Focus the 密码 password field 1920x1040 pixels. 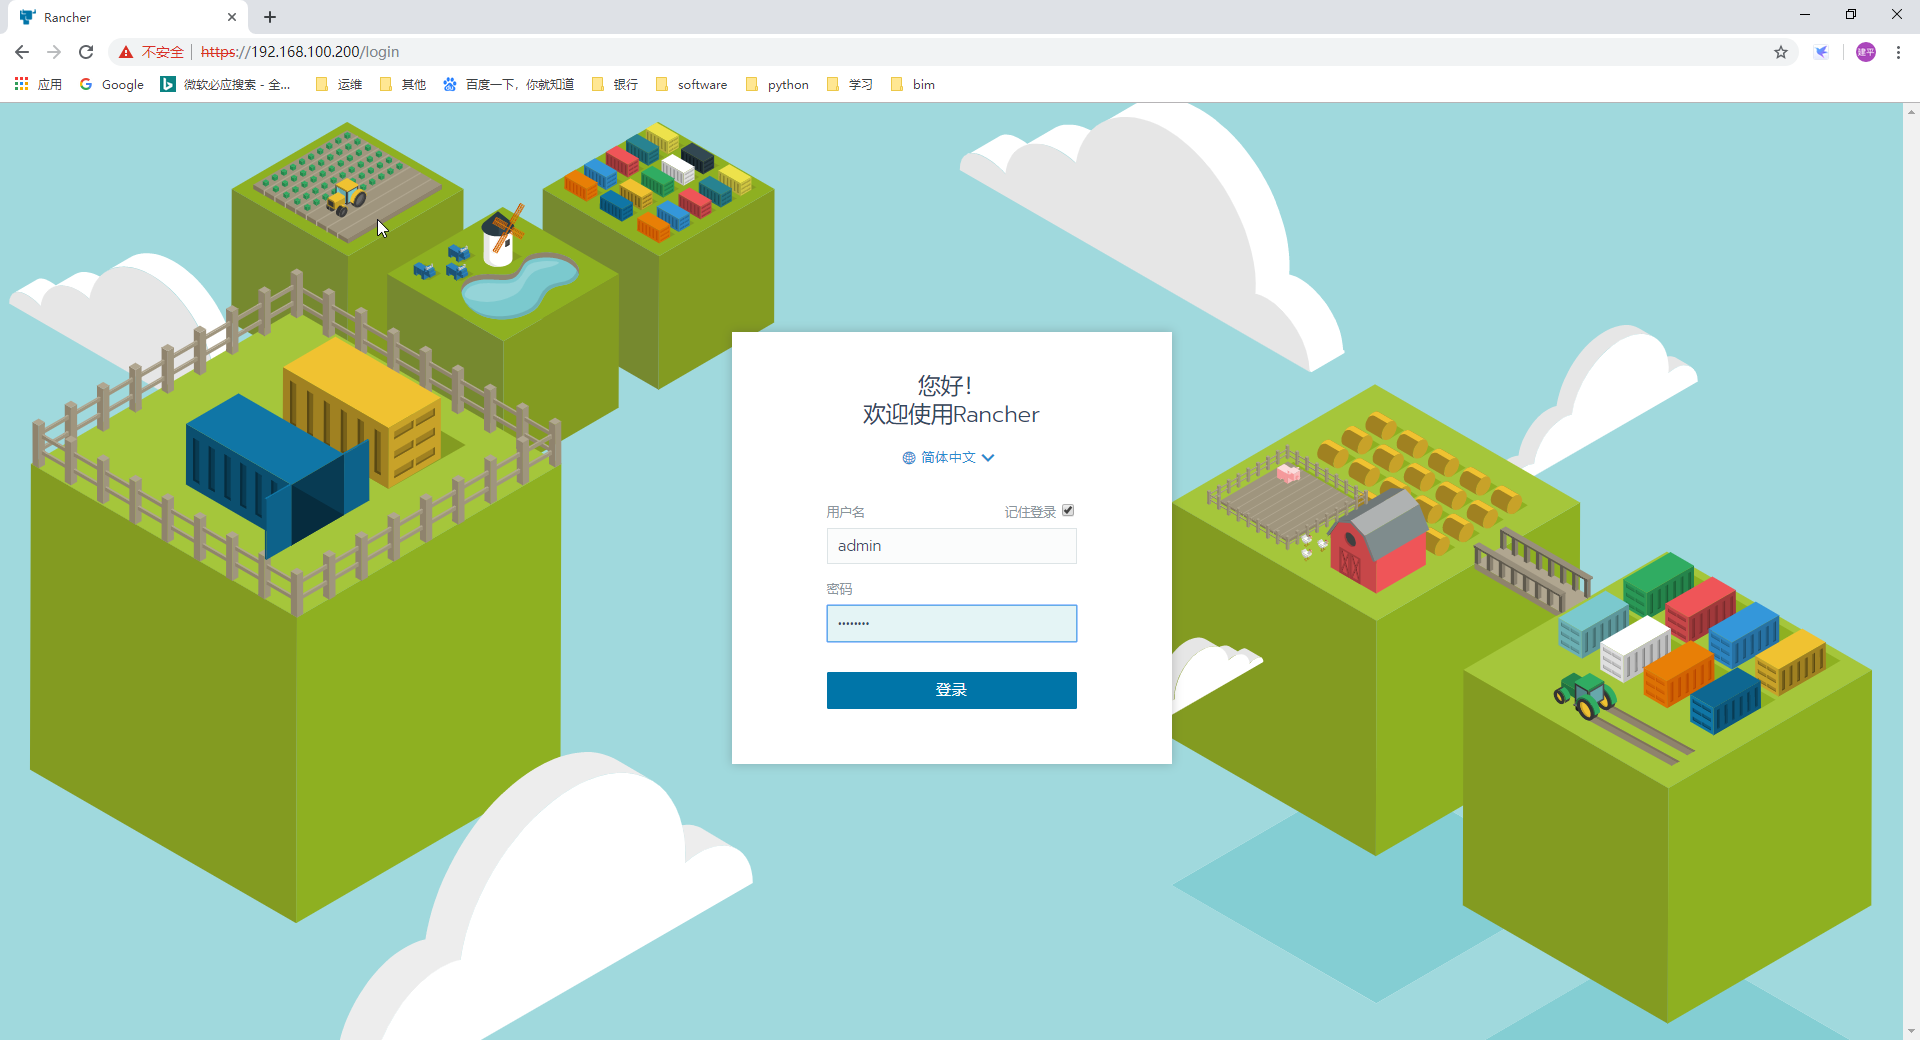[951, 623]
